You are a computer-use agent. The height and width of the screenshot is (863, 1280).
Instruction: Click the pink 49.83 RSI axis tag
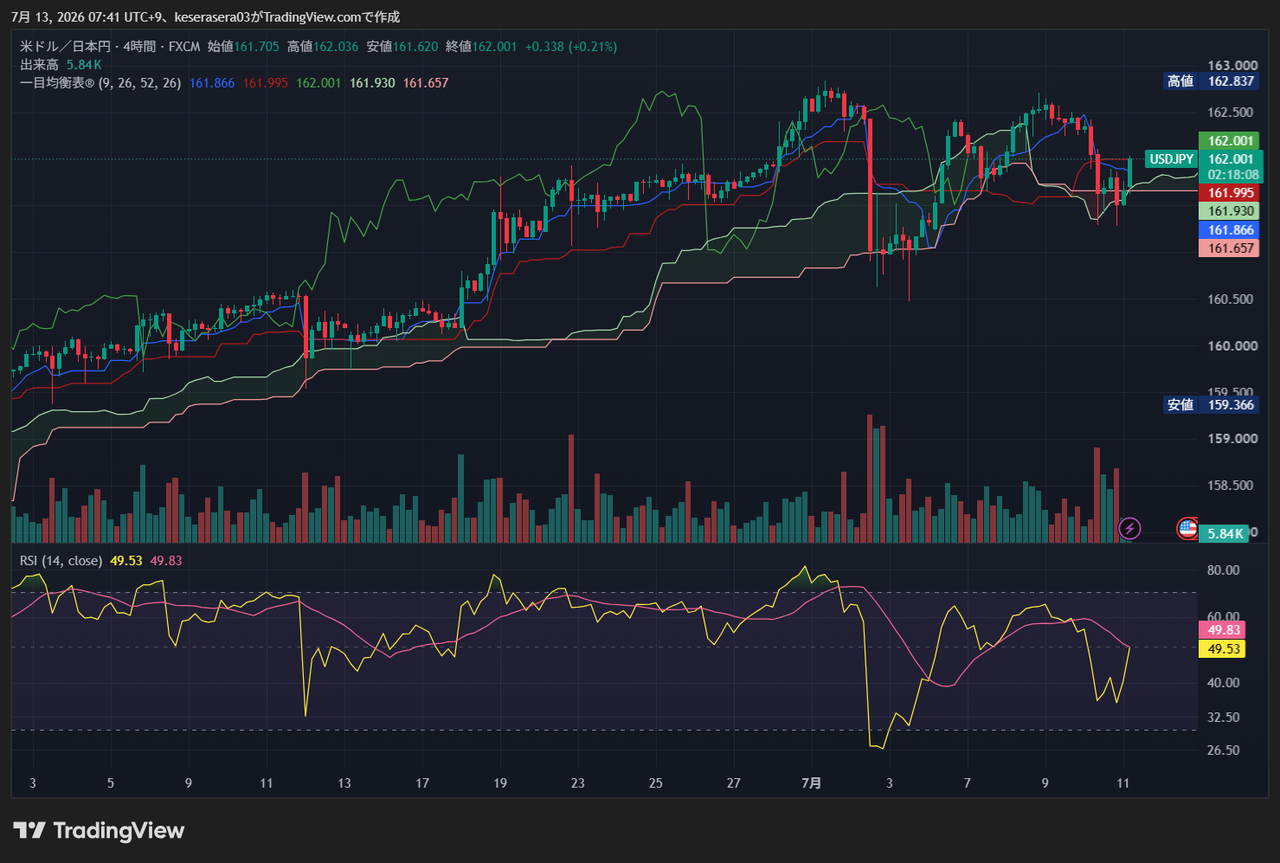1223,630
